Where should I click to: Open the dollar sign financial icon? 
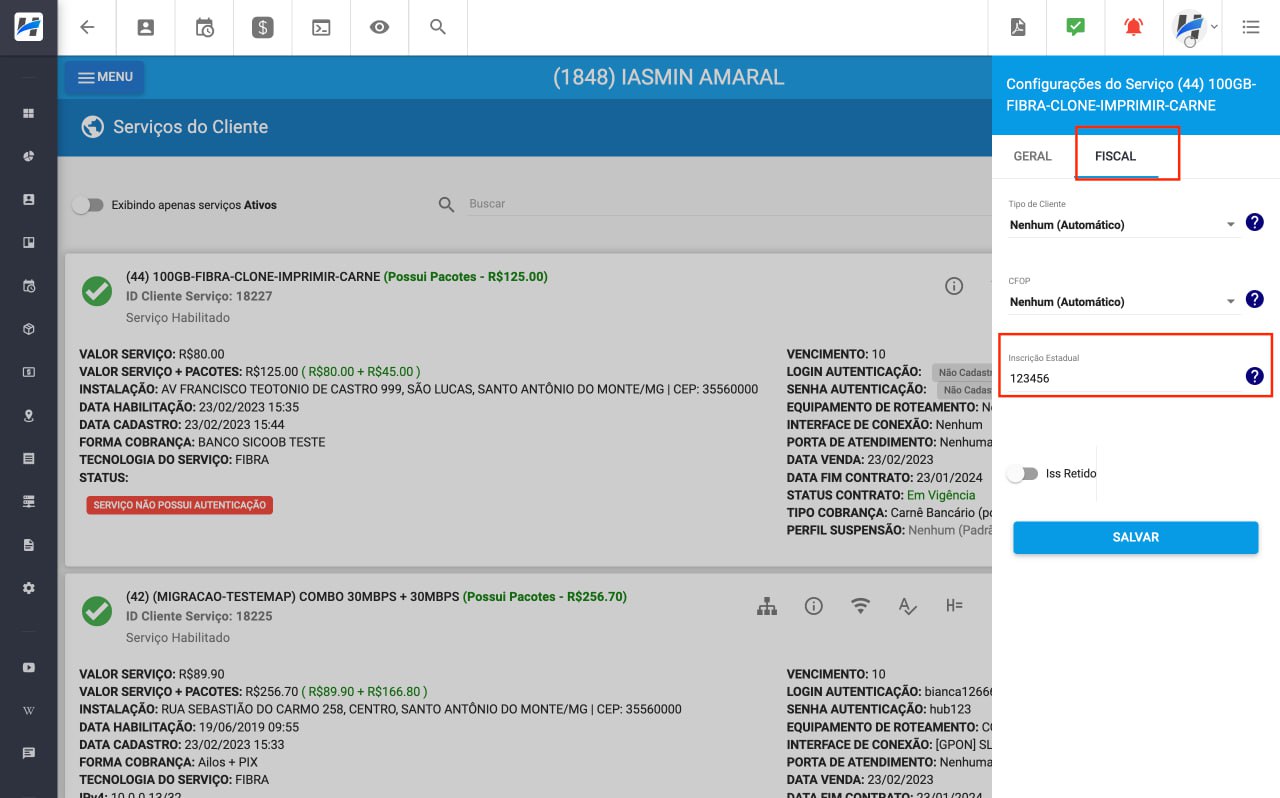(x=262, y=27)
